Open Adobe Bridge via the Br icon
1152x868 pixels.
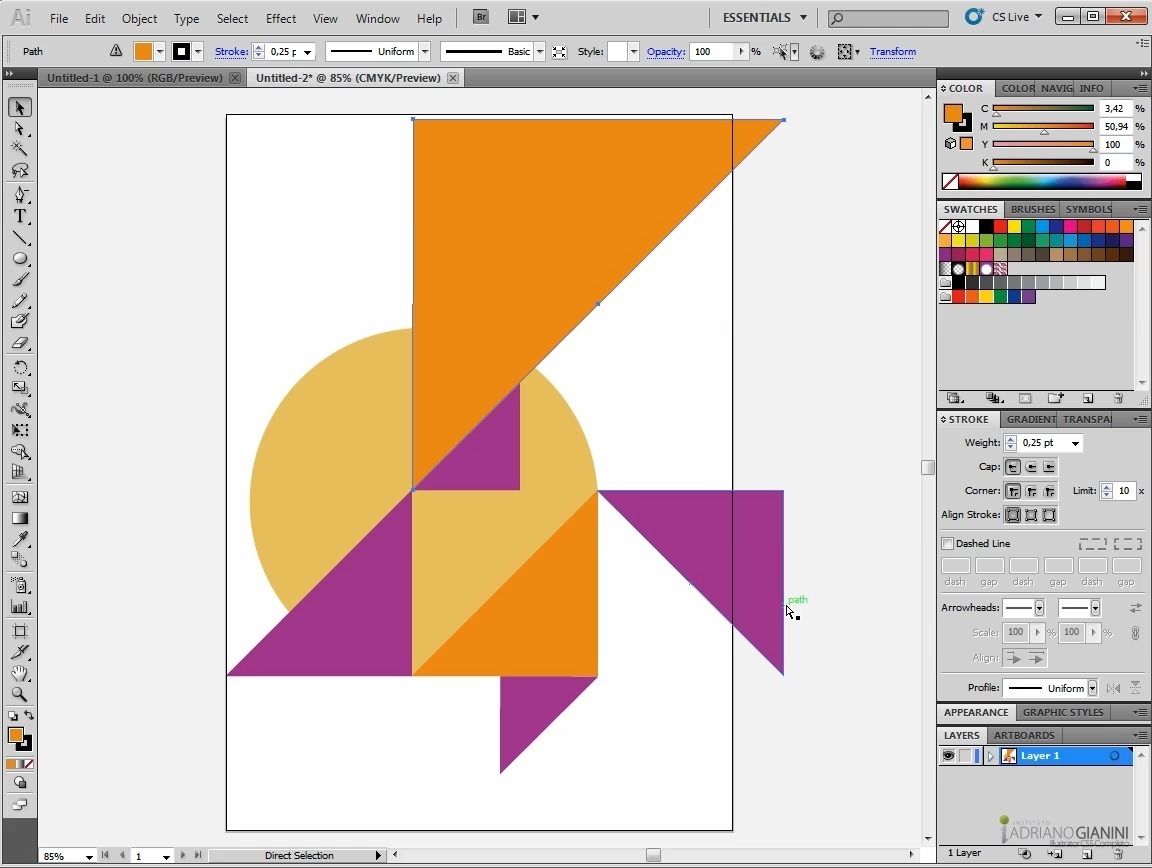coord(480,17)
